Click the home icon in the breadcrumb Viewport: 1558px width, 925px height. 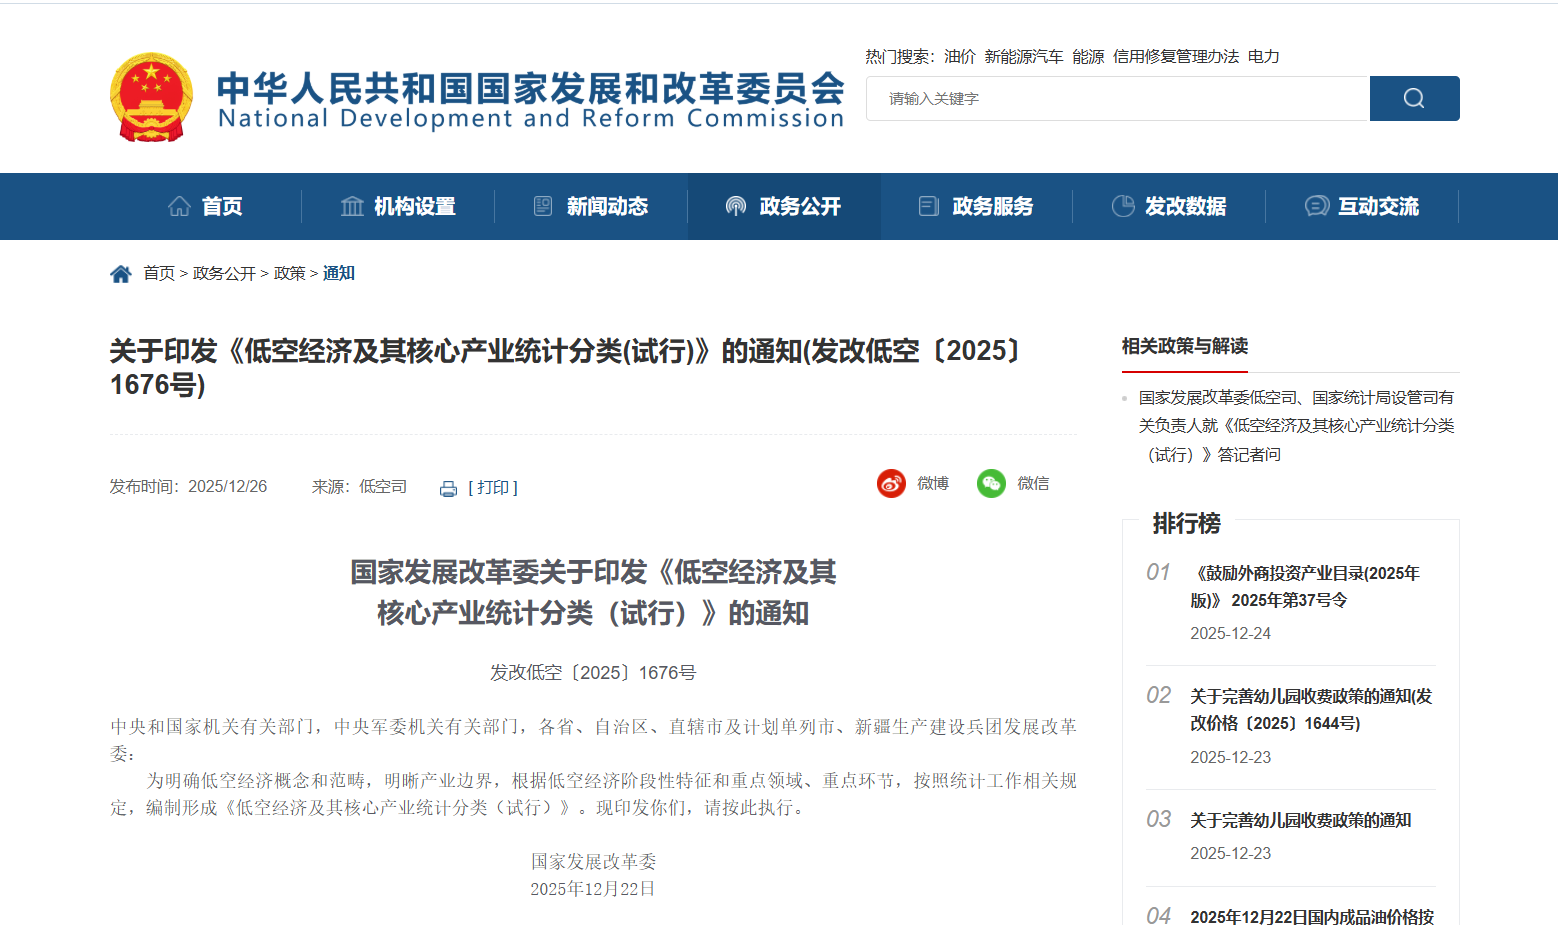(120, 272)
